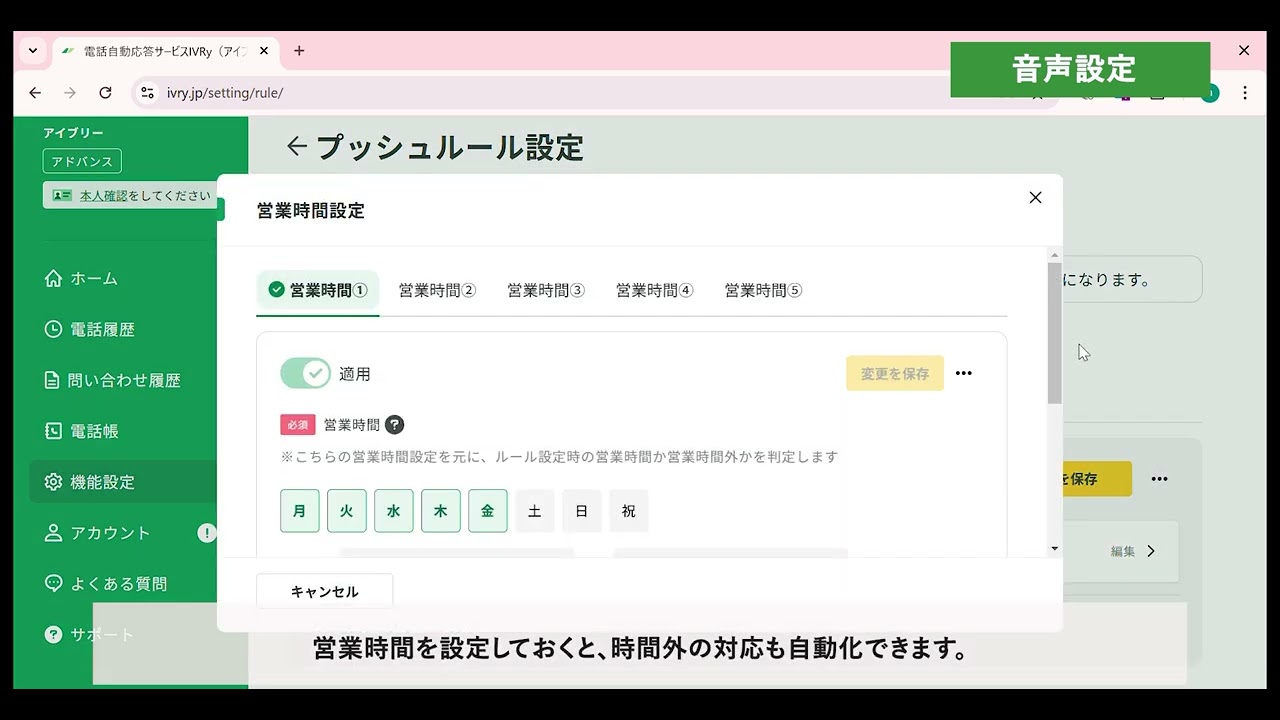
Task: Select the 営業時間① tab
Action: (318, 291)
